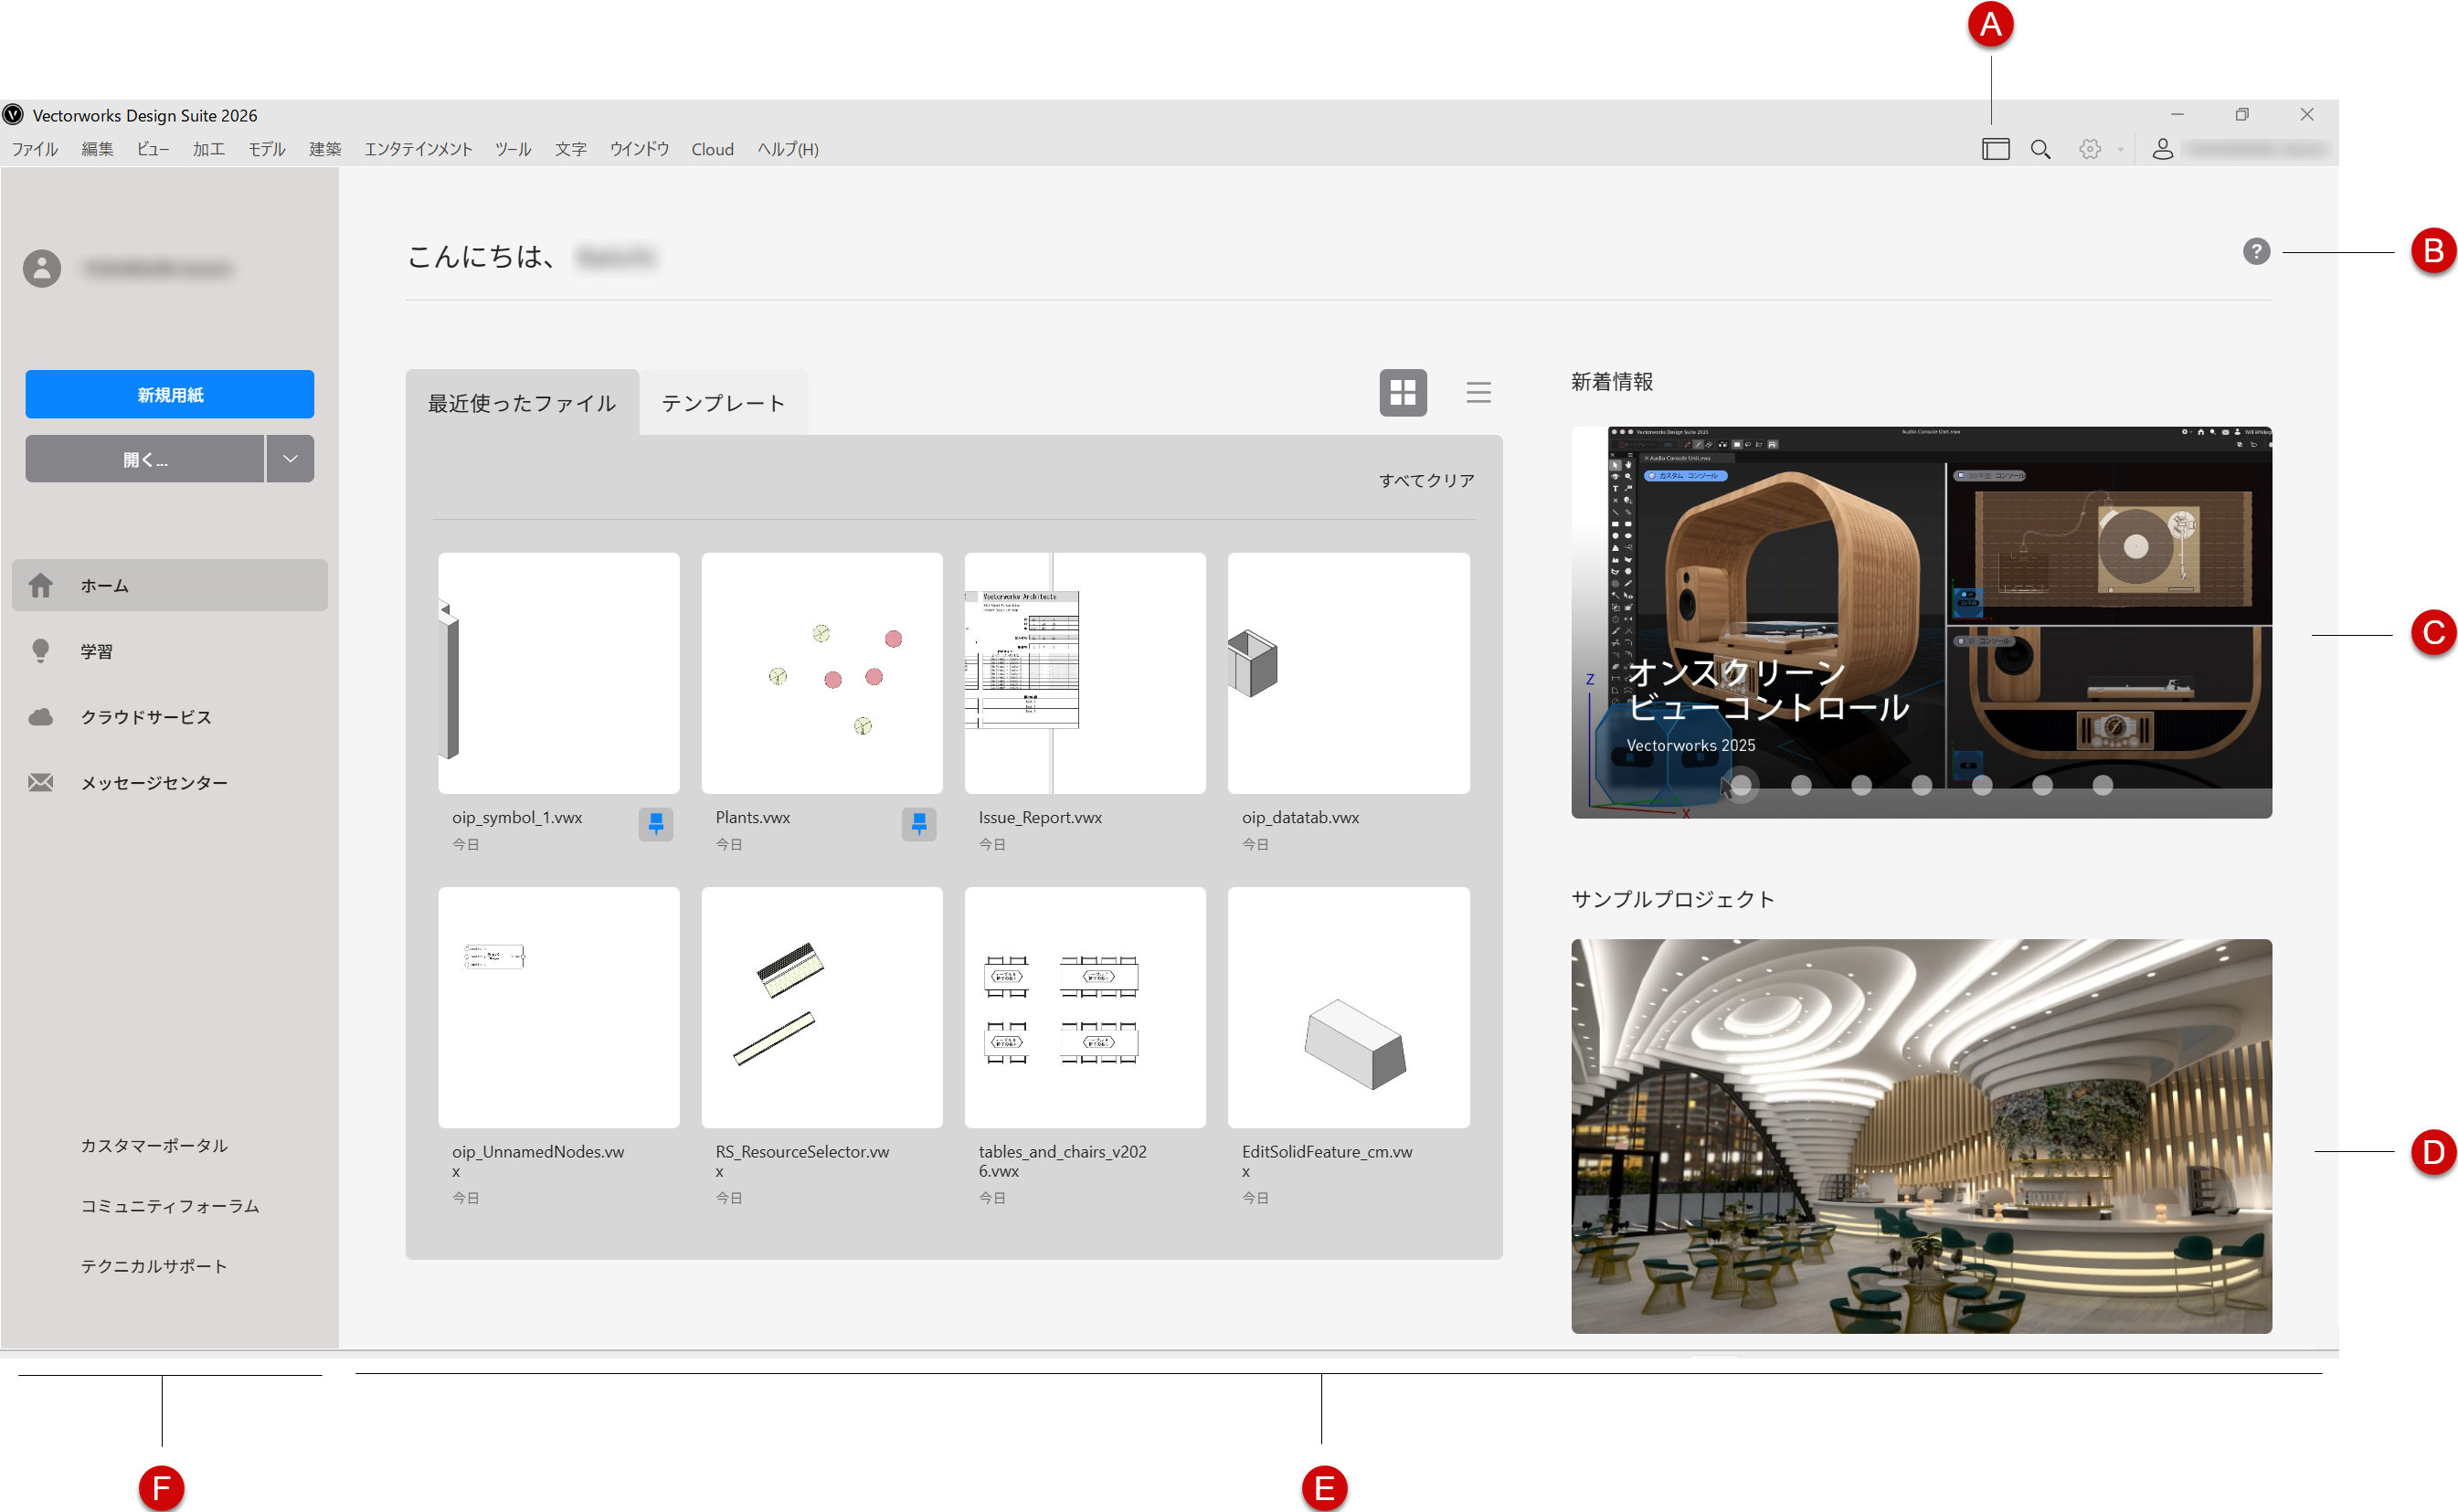The image size is (2458, 1512).
Task: Open the help question mark icon
Action: [x=2255, y=251]
